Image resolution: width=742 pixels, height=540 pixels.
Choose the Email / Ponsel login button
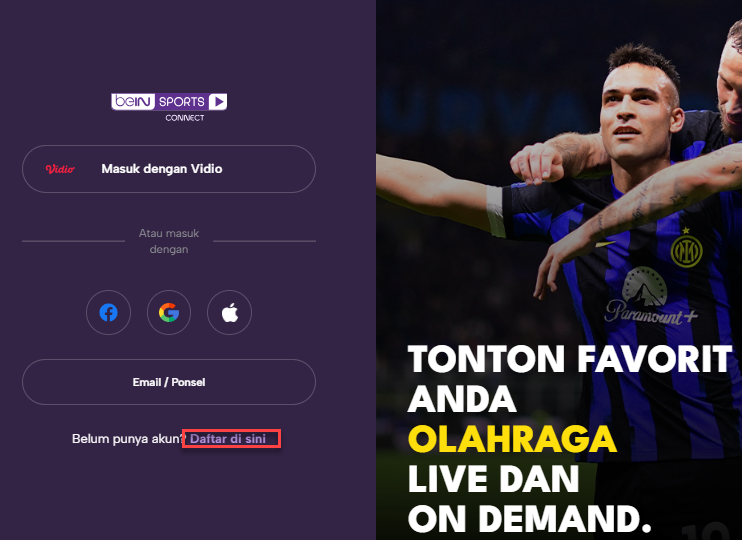(x=169, y=382)
